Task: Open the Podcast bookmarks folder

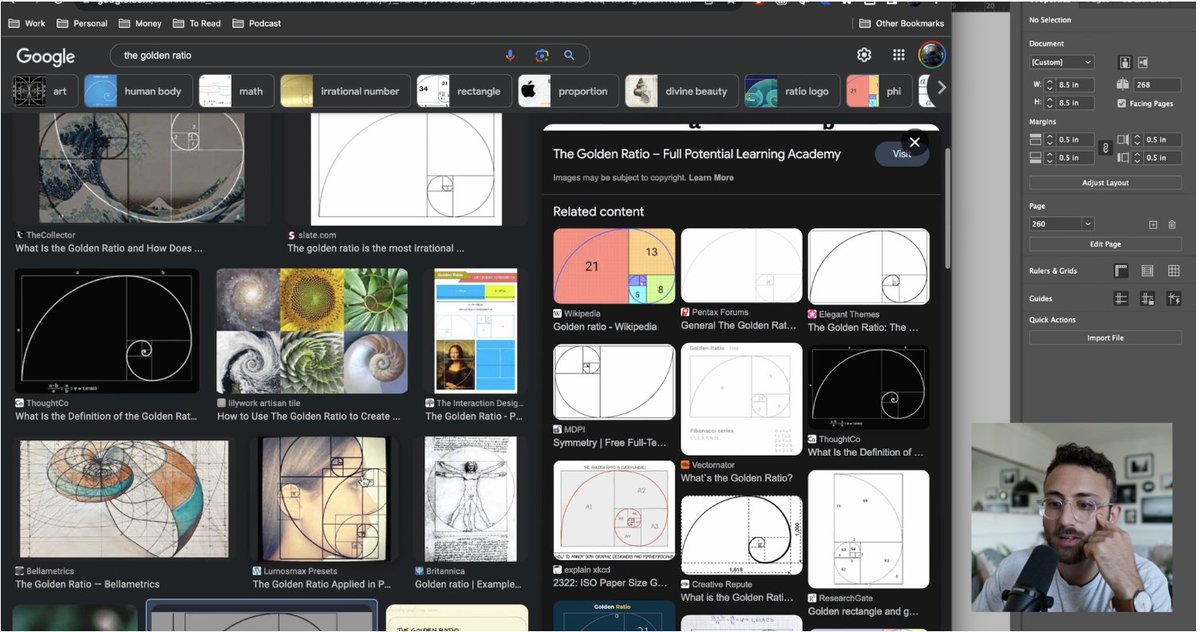Action: [257, 23]
